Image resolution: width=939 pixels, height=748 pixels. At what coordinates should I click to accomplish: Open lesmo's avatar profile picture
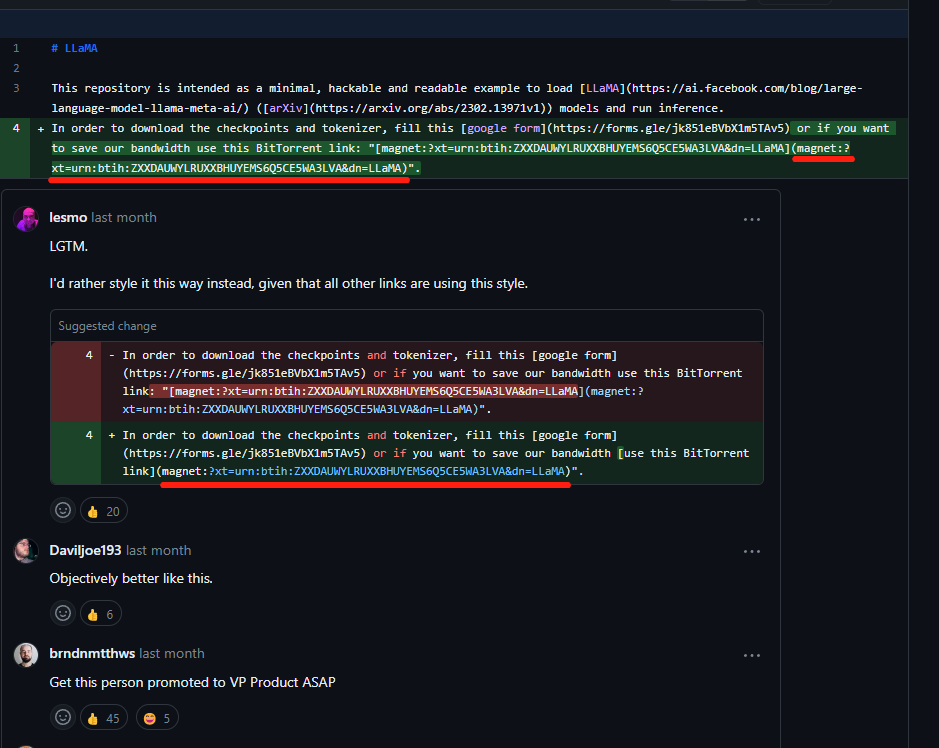[26, 219]
